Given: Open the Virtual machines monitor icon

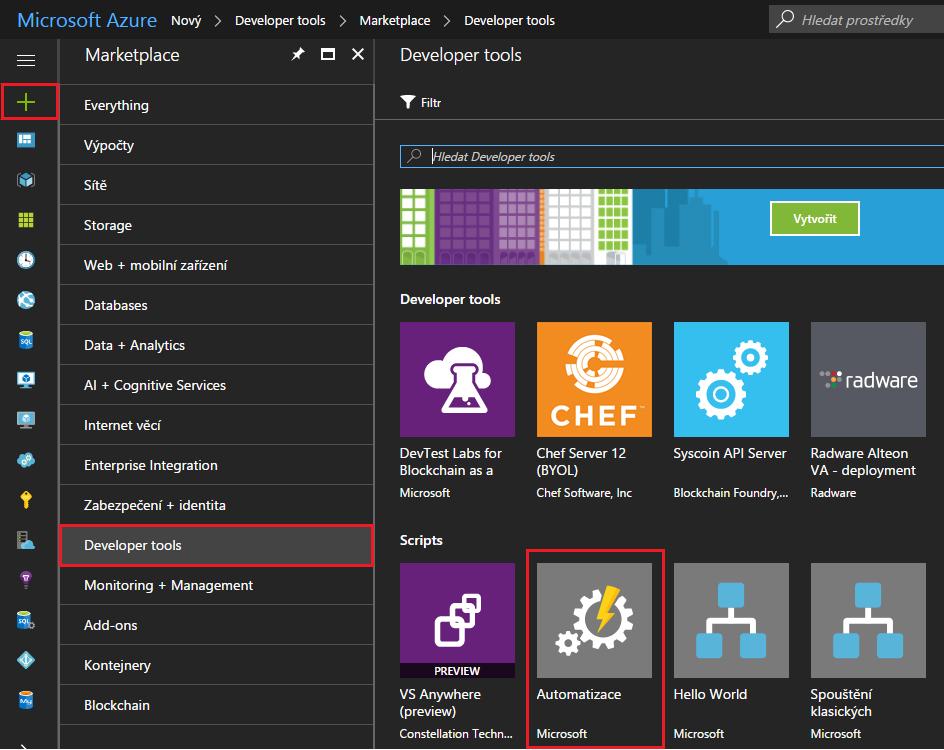Looking at the screenshot, I should point(26,380).
